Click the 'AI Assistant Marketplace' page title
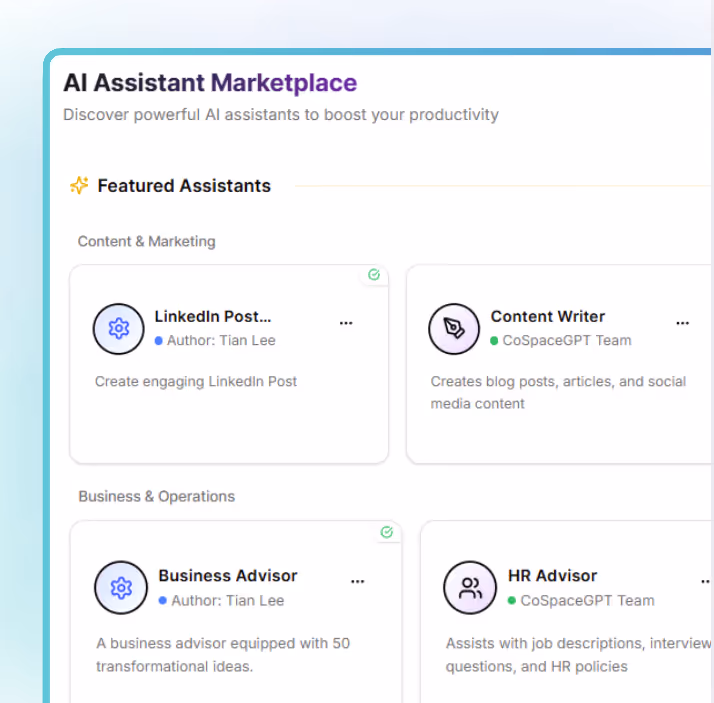The image size is (714, 703). [x=210, y=83]
